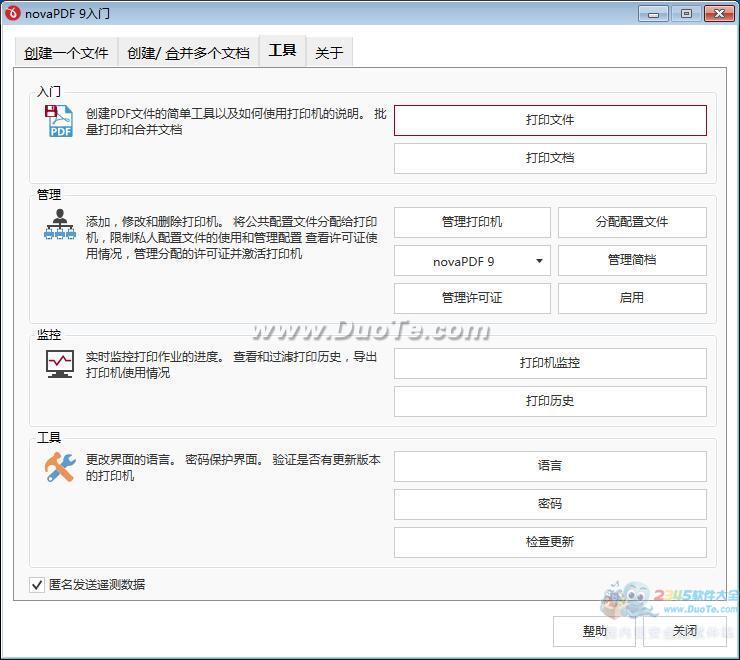Switch to the 创建一个文件 tab
Screen dimensions: 740x660
tap(66, 53)
